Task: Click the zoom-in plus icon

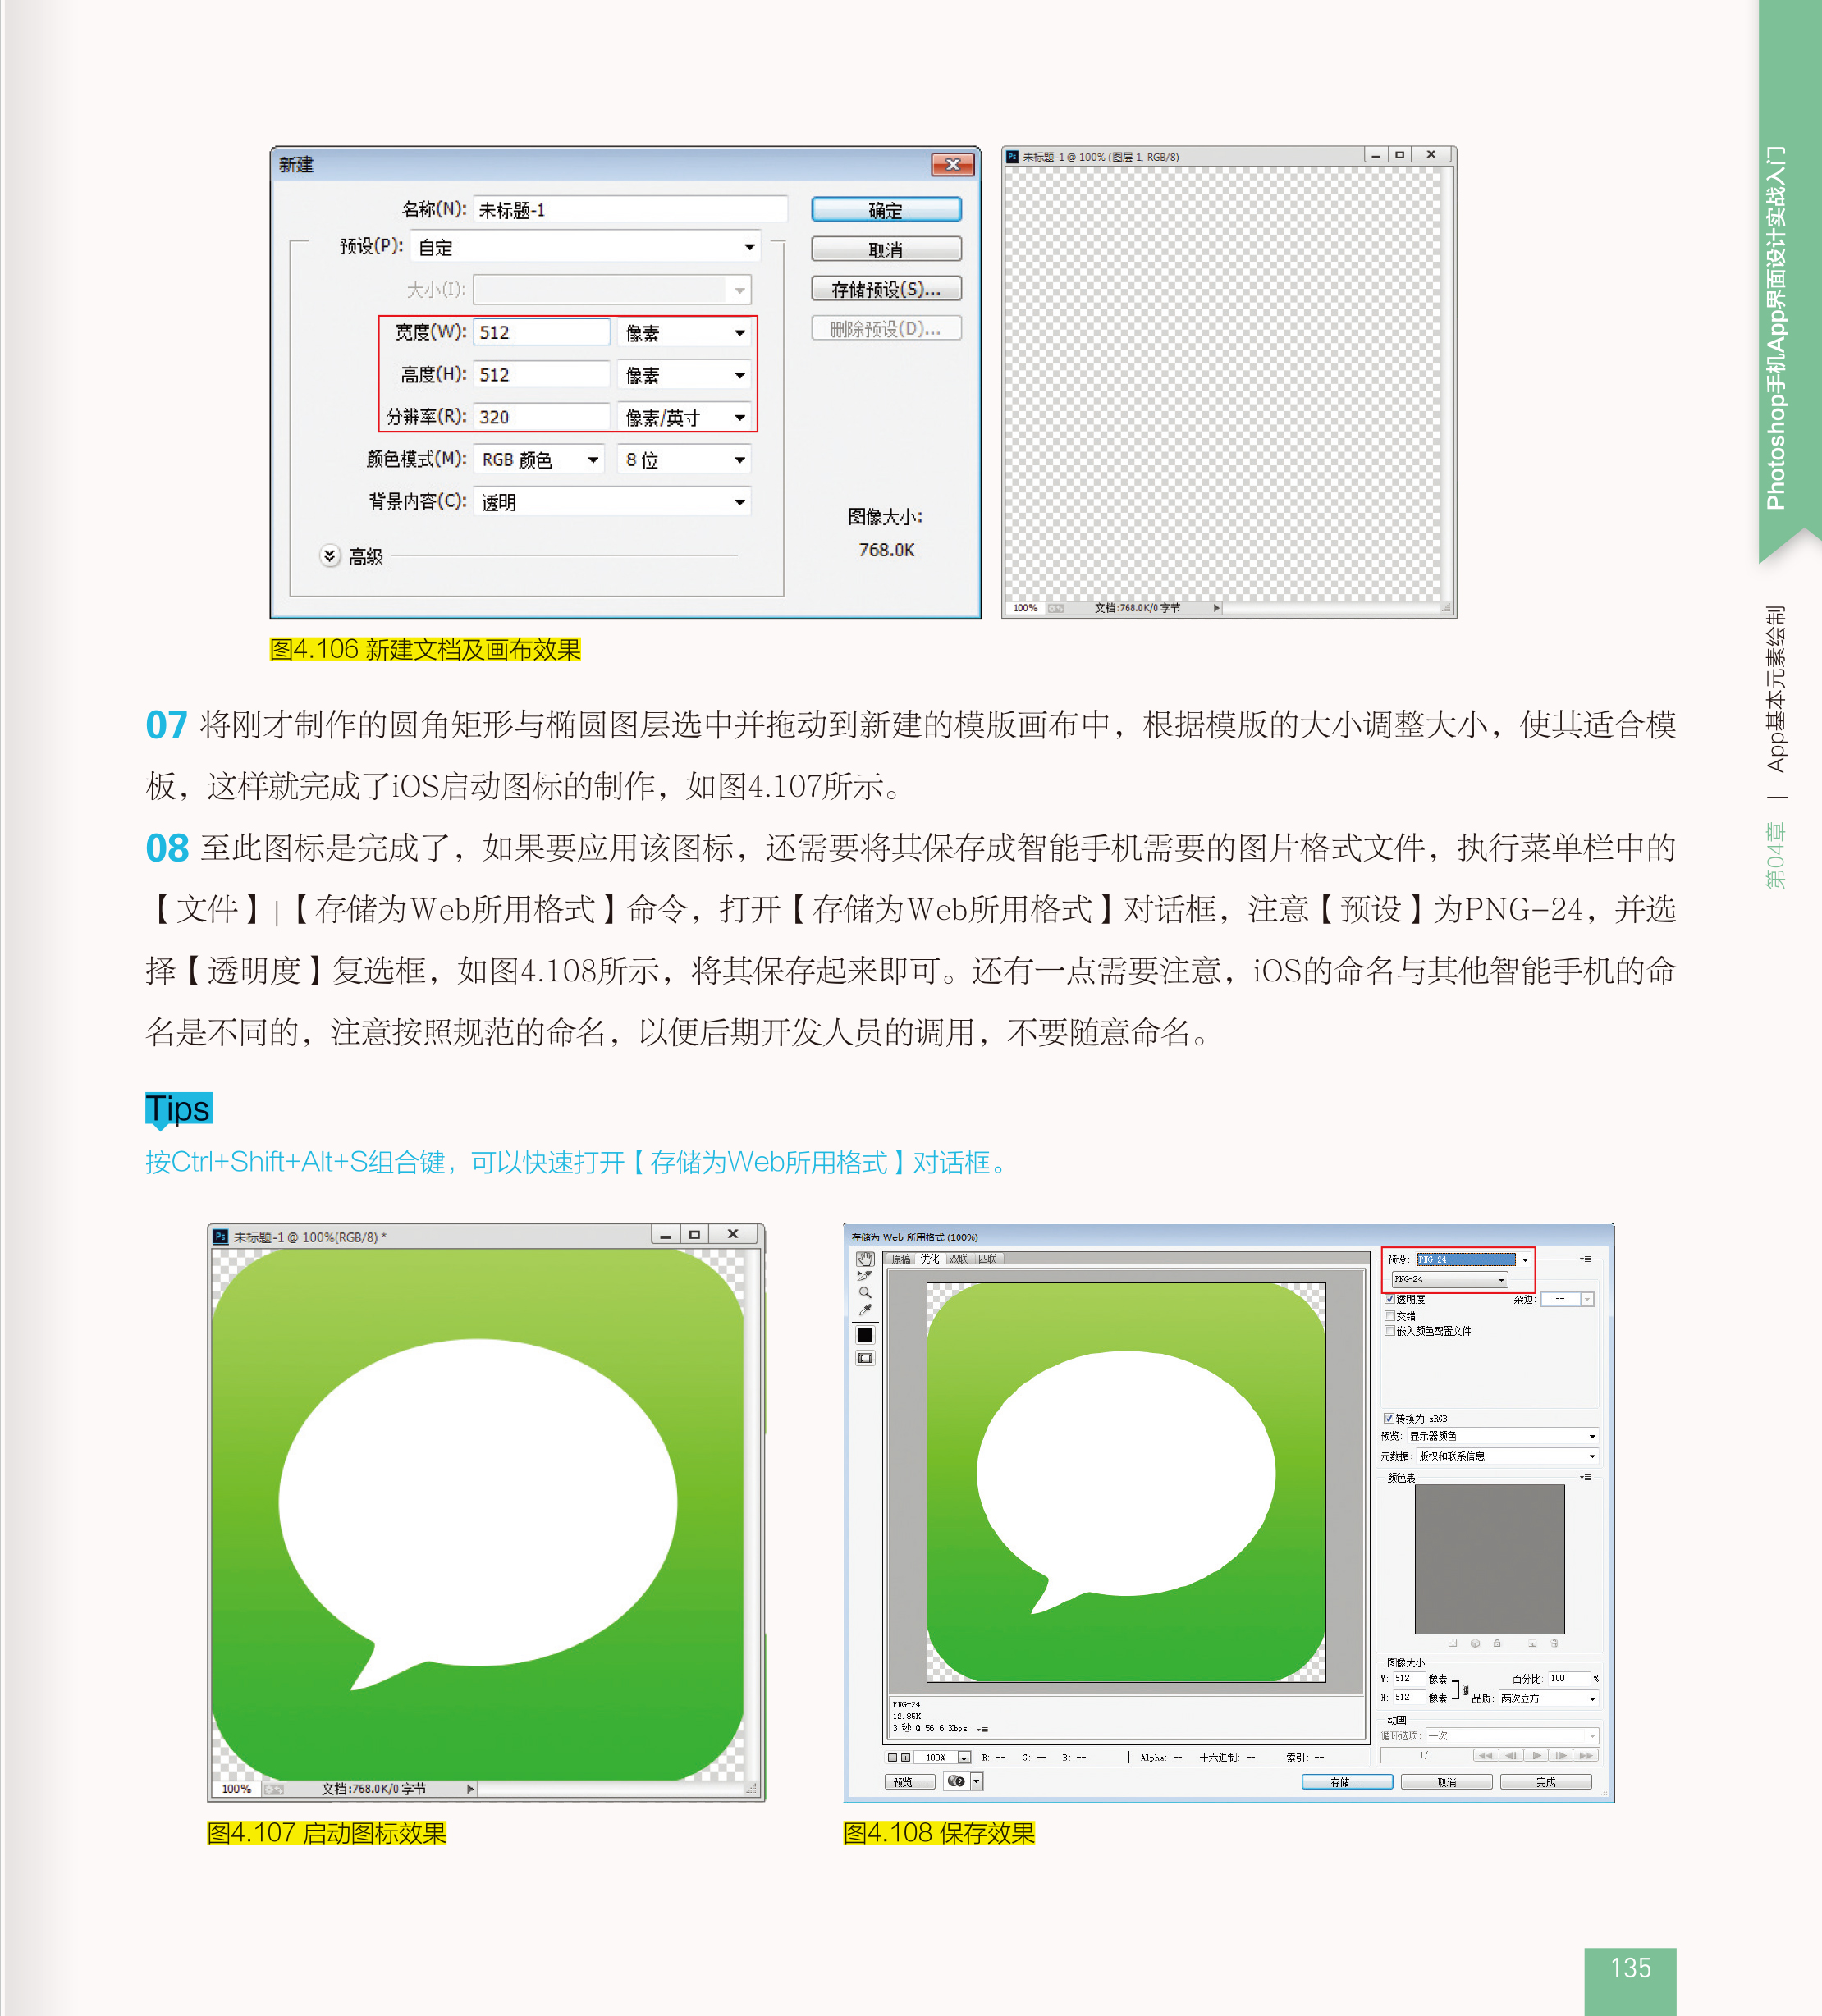Action: click(906, 1757)
